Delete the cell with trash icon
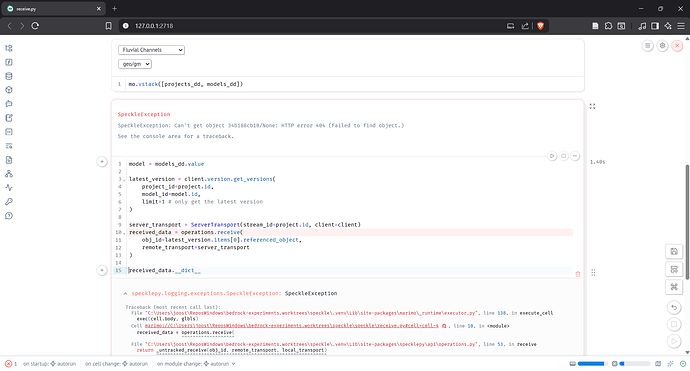The height and width of the screenshot is (371, 690). click(578, 274)
